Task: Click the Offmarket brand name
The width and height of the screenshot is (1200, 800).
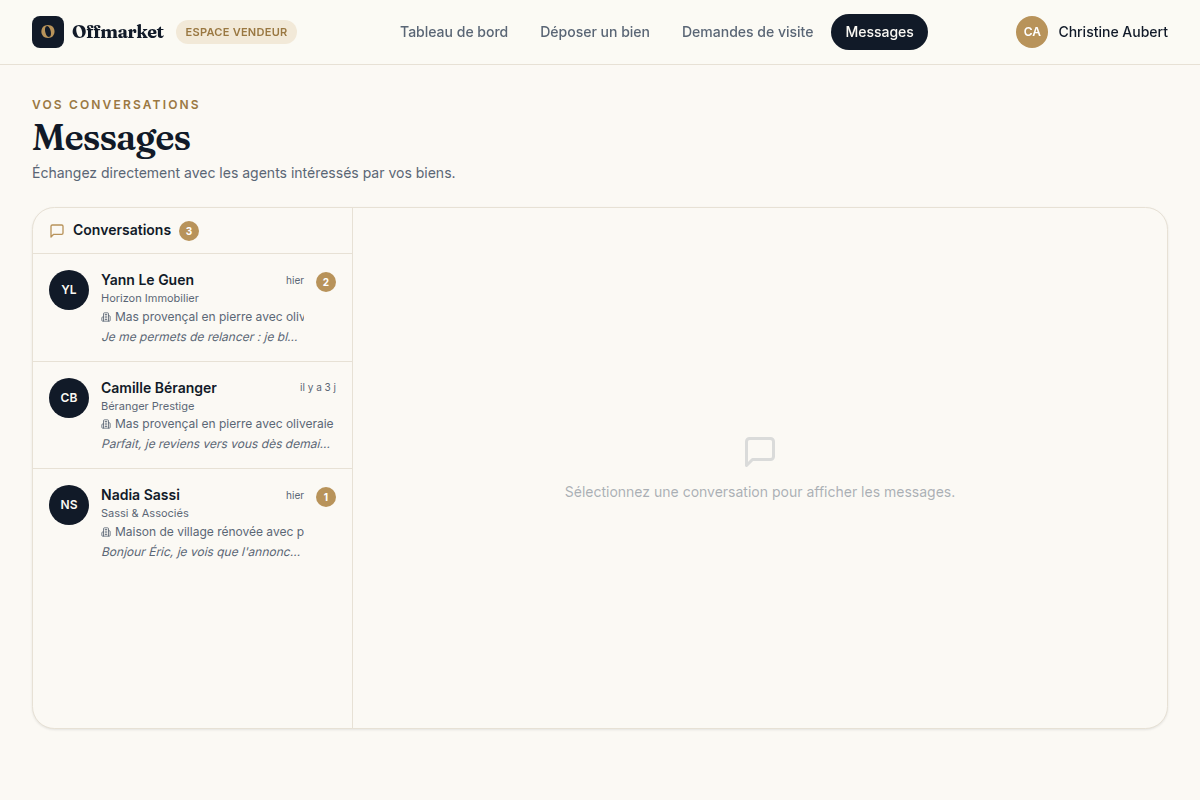Action: pyautogui.click(x=118, y=32)
